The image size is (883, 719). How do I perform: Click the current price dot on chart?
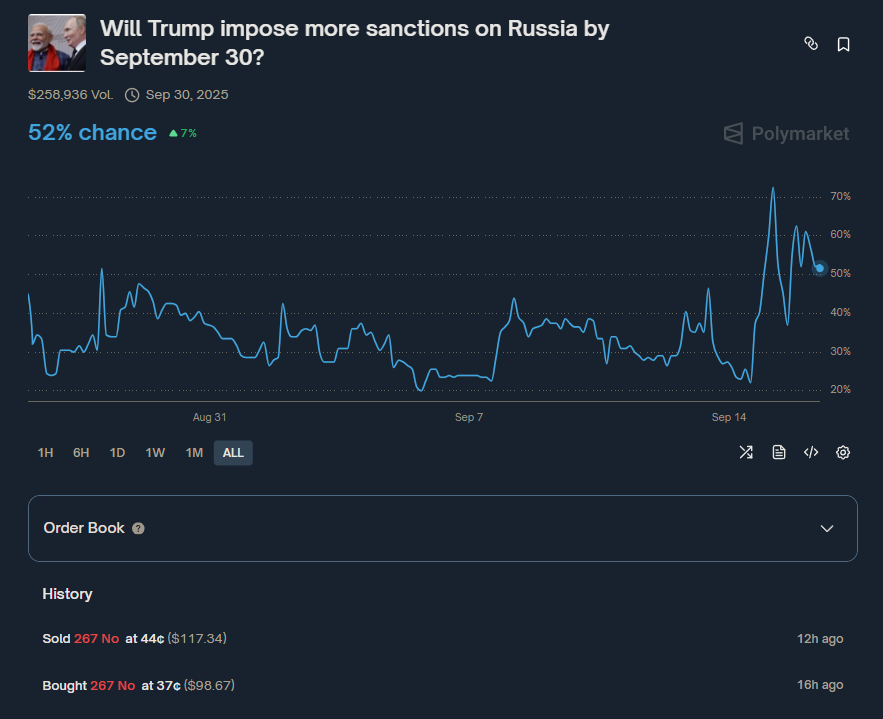(820, 268)
